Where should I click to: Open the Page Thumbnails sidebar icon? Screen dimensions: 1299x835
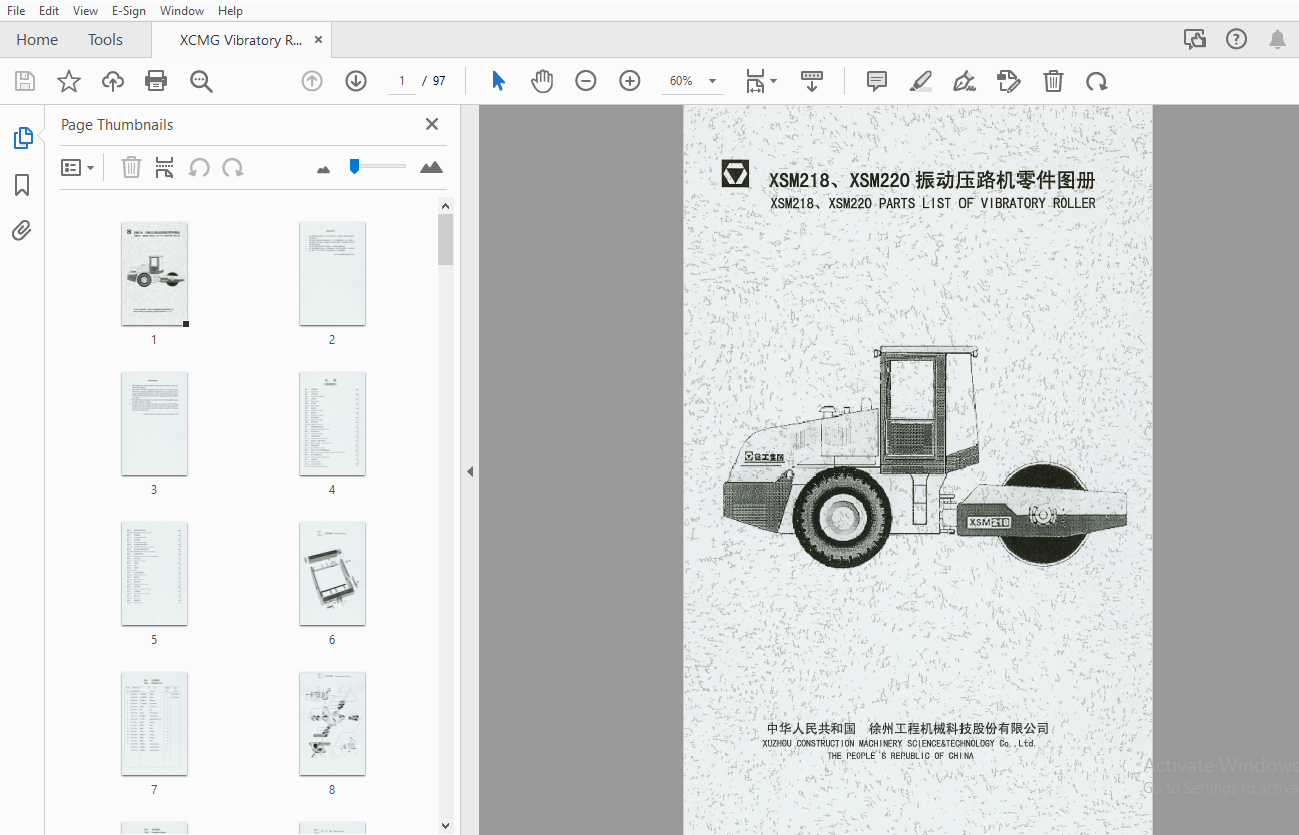tap(22, 138)
